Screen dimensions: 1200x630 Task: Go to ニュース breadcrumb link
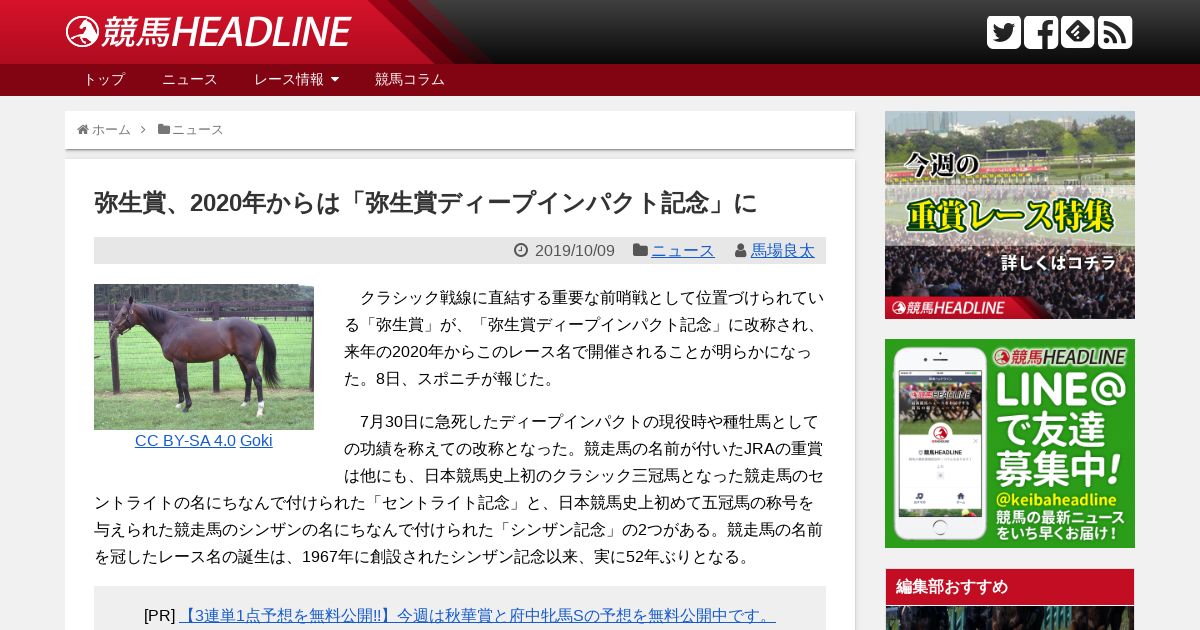pyautogui.click(x=197, y=129)
